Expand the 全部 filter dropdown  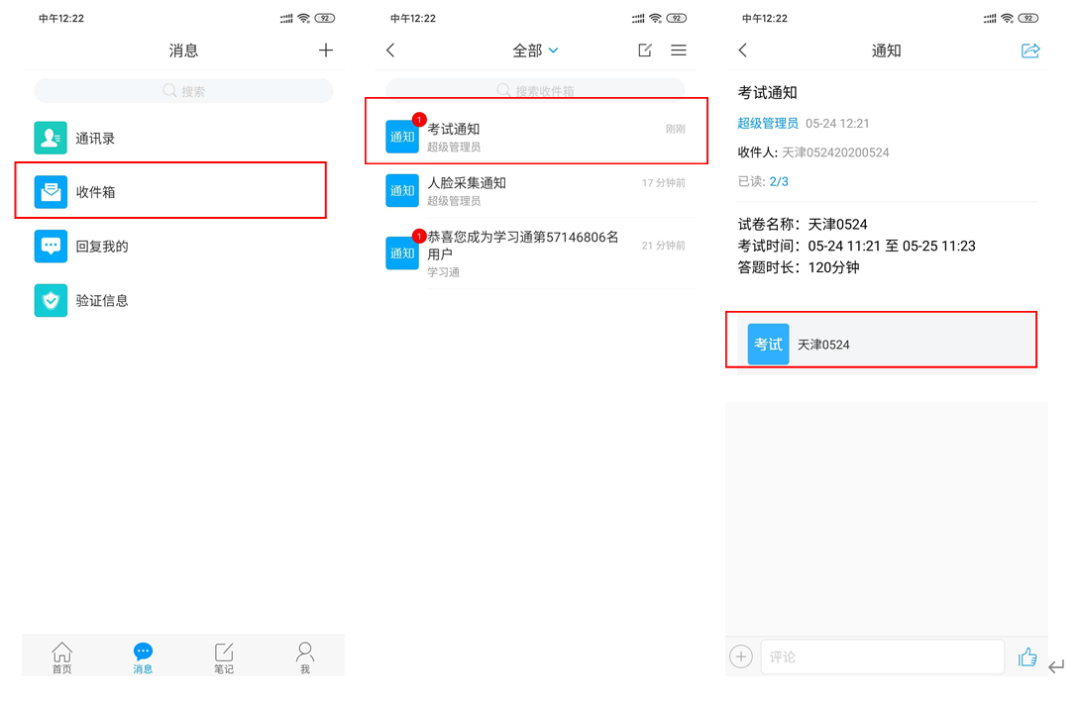(535, 50)
